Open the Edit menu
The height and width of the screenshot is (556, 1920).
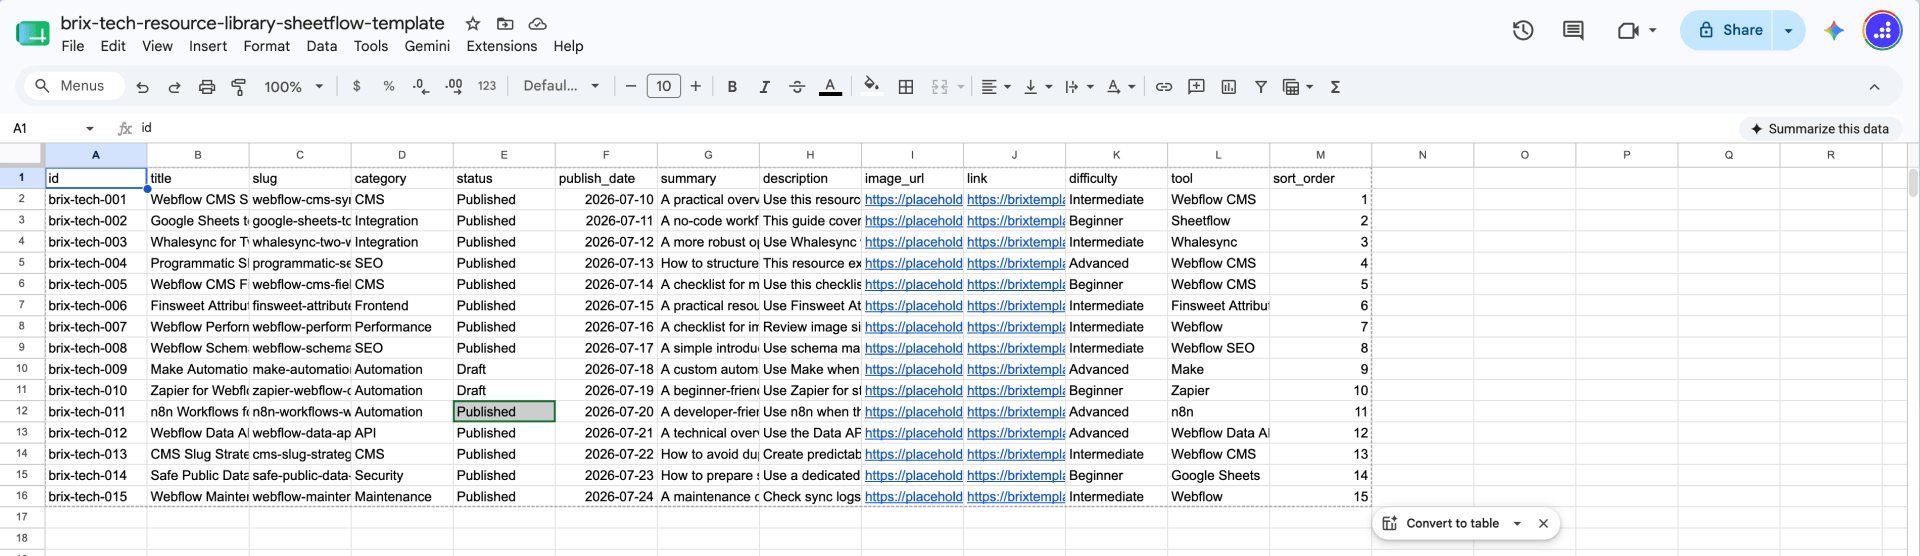pos(113,46)
